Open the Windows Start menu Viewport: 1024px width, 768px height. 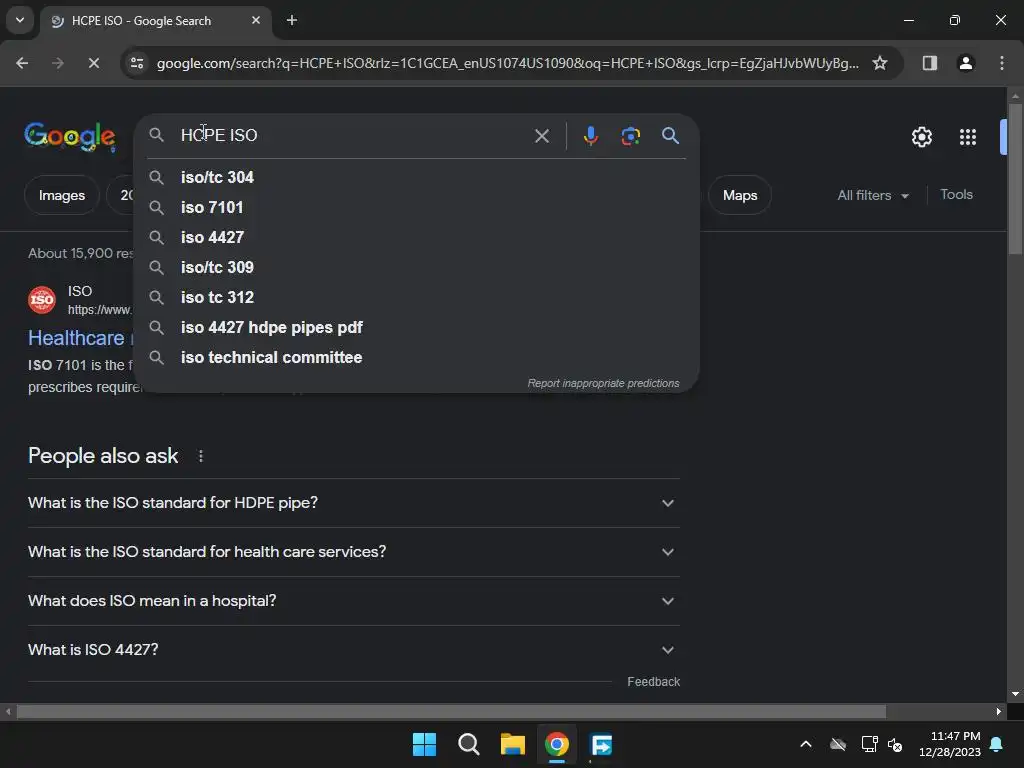pos(424,744)
